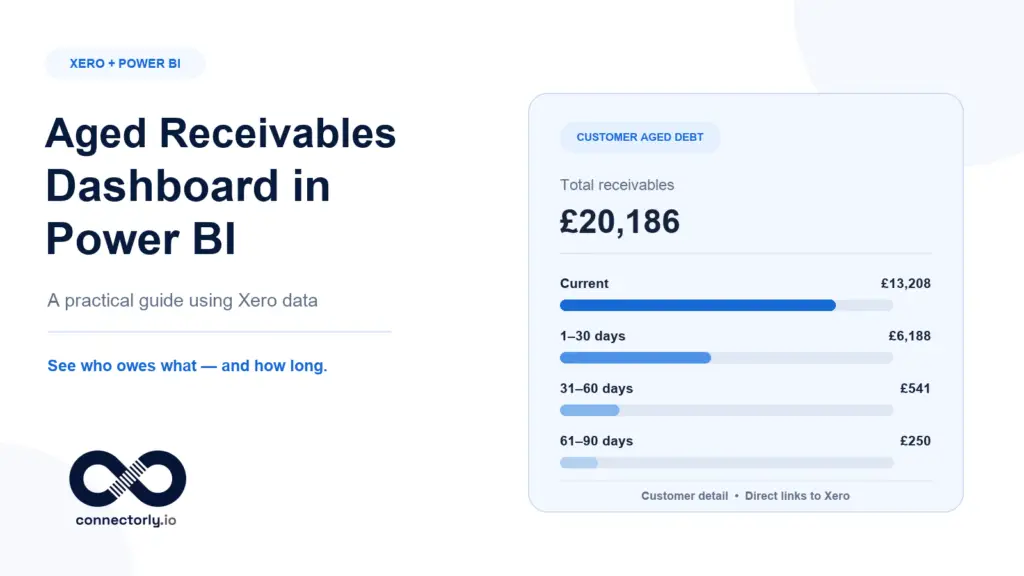The image size is (1024, 576).
Task: Click the £20,186 total receivables figure
Action: [620, 221]
